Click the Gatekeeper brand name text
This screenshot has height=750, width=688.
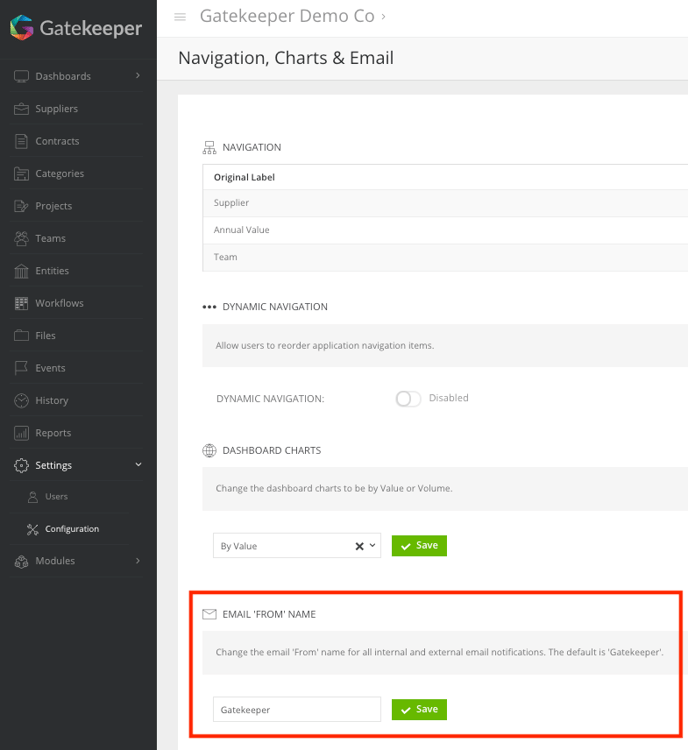(91, 28)
